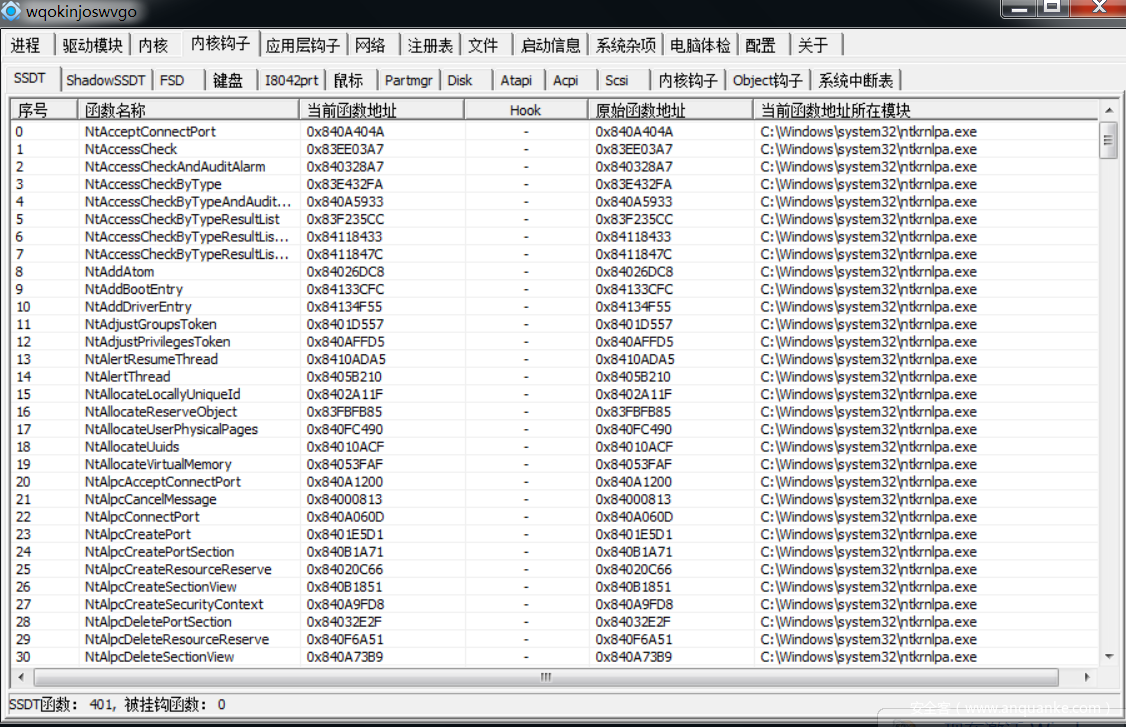Switch to the 启动信息 tab
The image size is (1126, 727).
(x=550, y=45)
